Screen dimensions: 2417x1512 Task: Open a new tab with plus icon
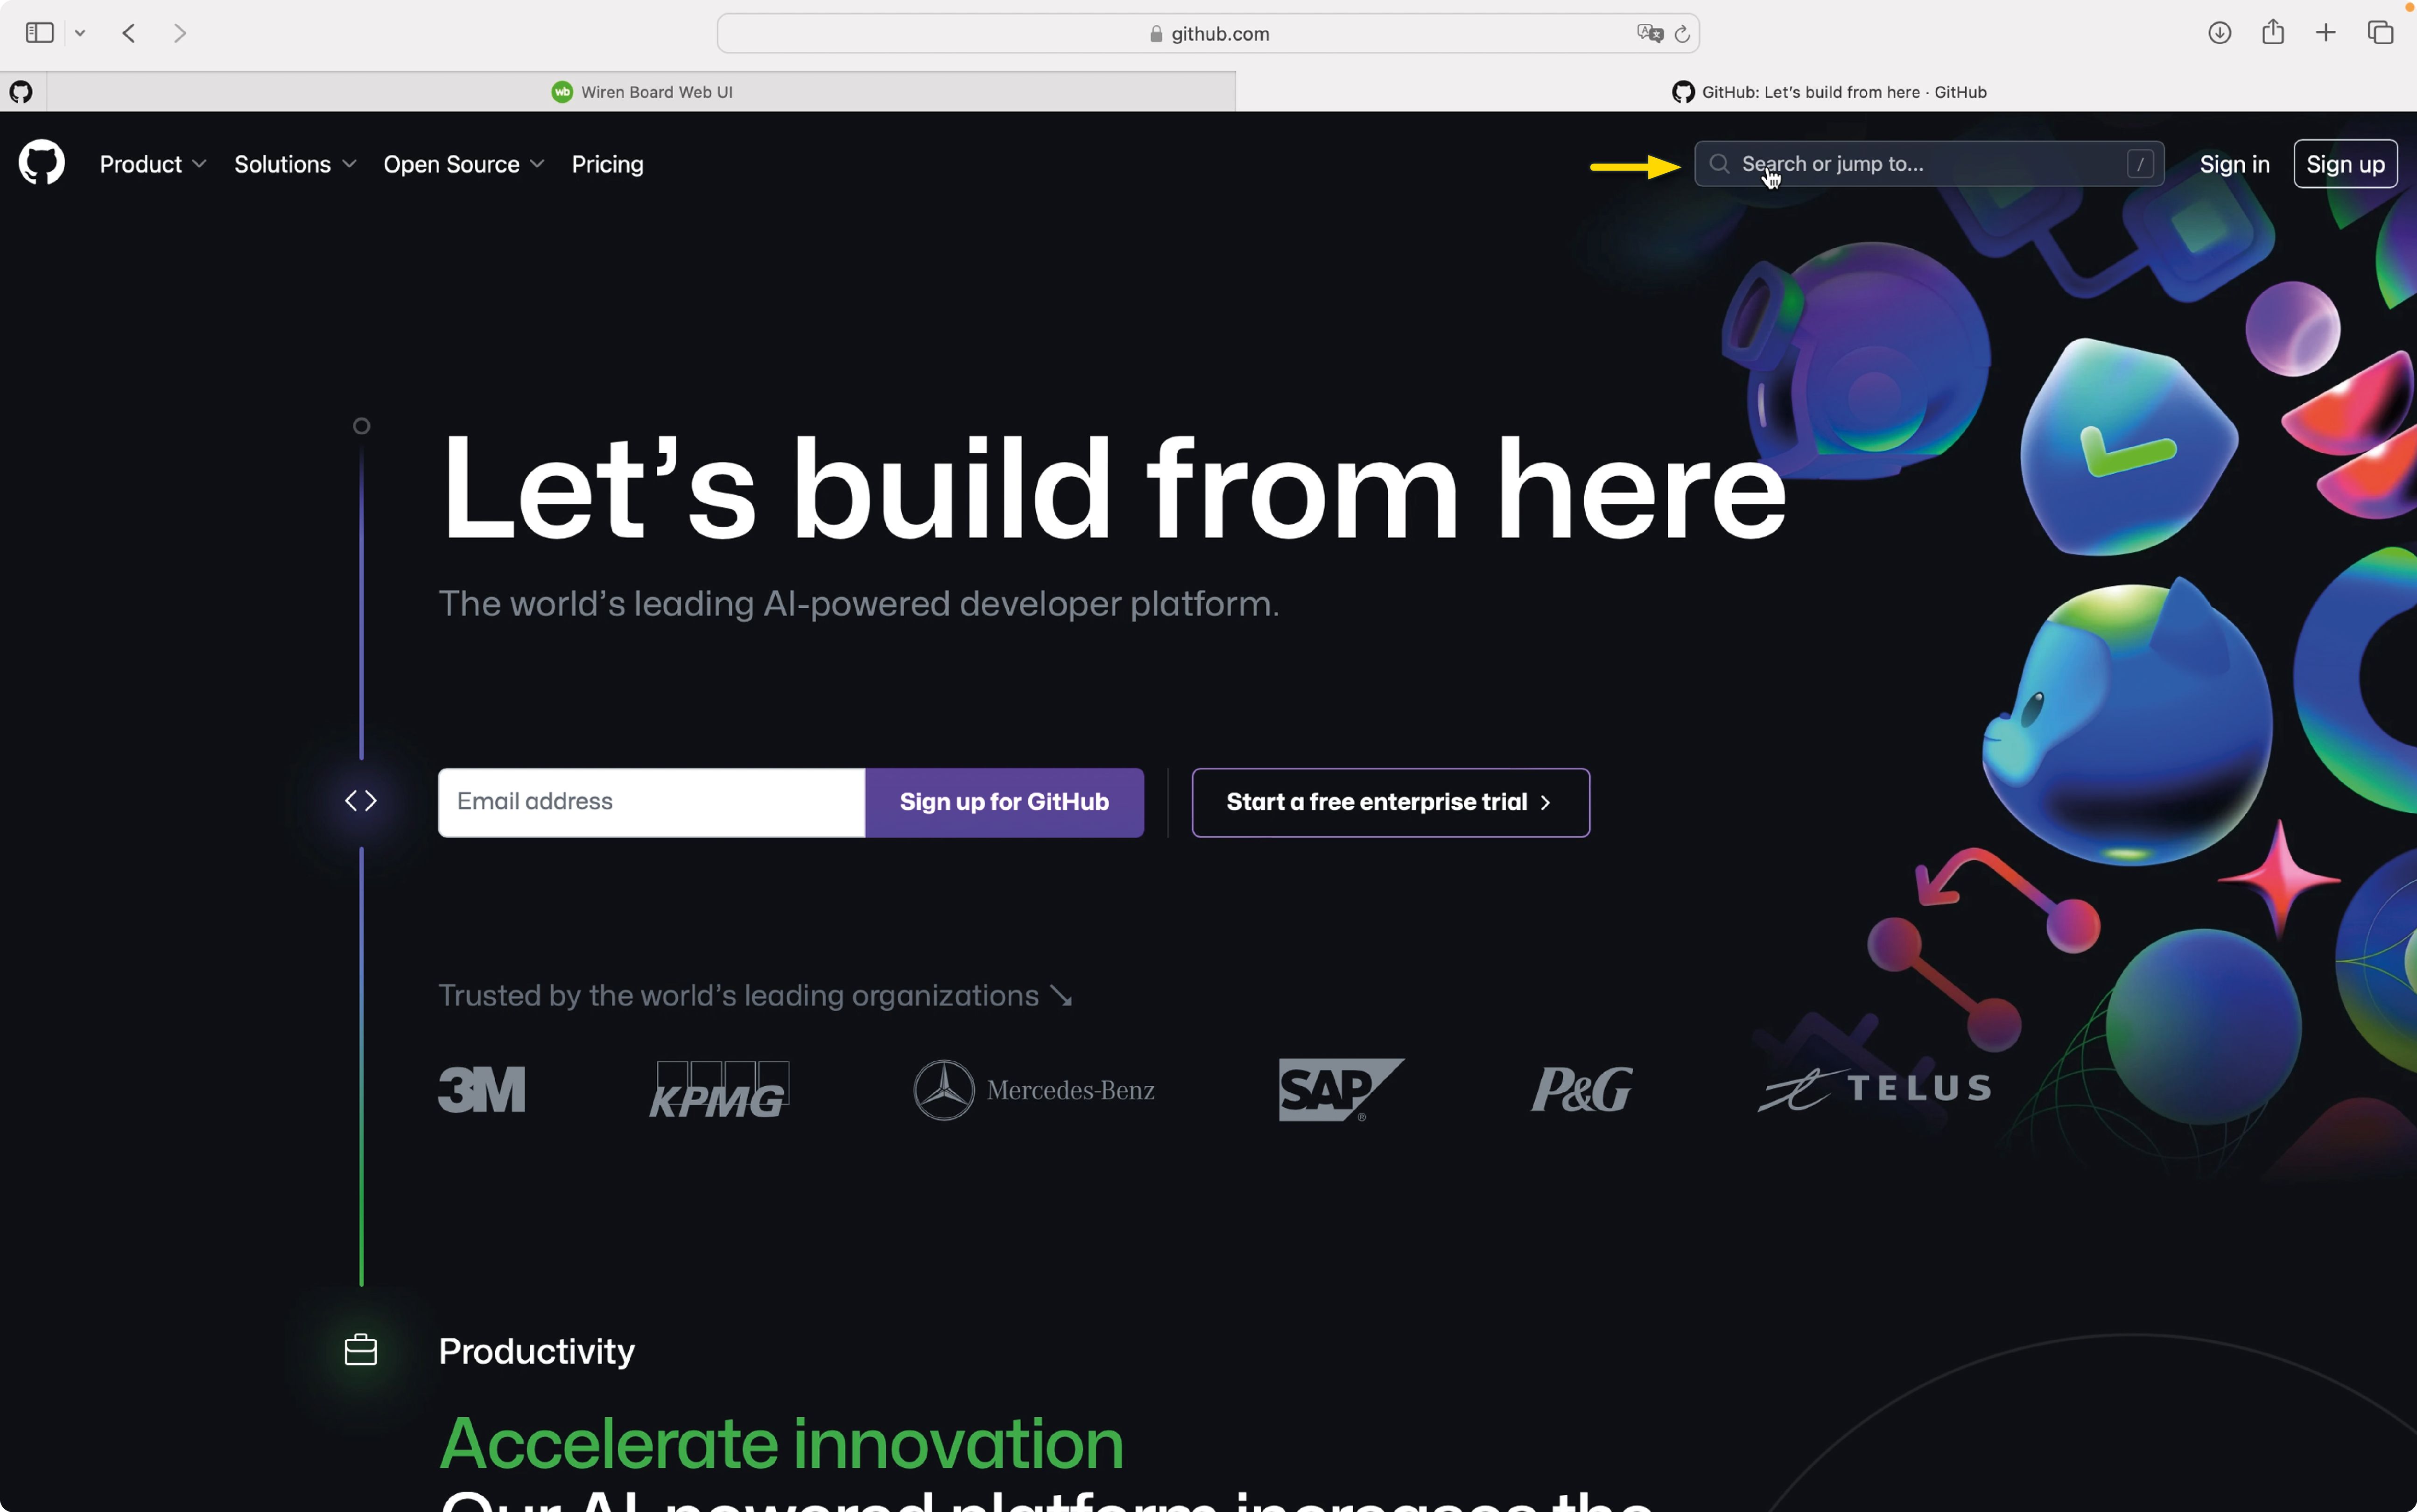coord(2326,33)
